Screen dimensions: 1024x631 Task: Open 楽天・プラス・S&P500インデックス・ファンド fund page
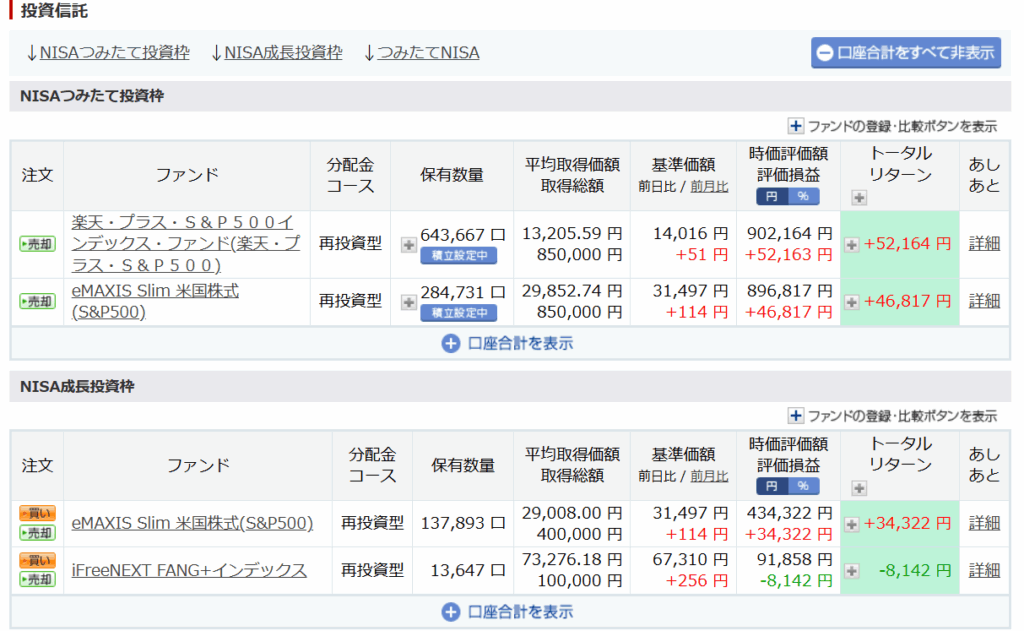[185, 244]
